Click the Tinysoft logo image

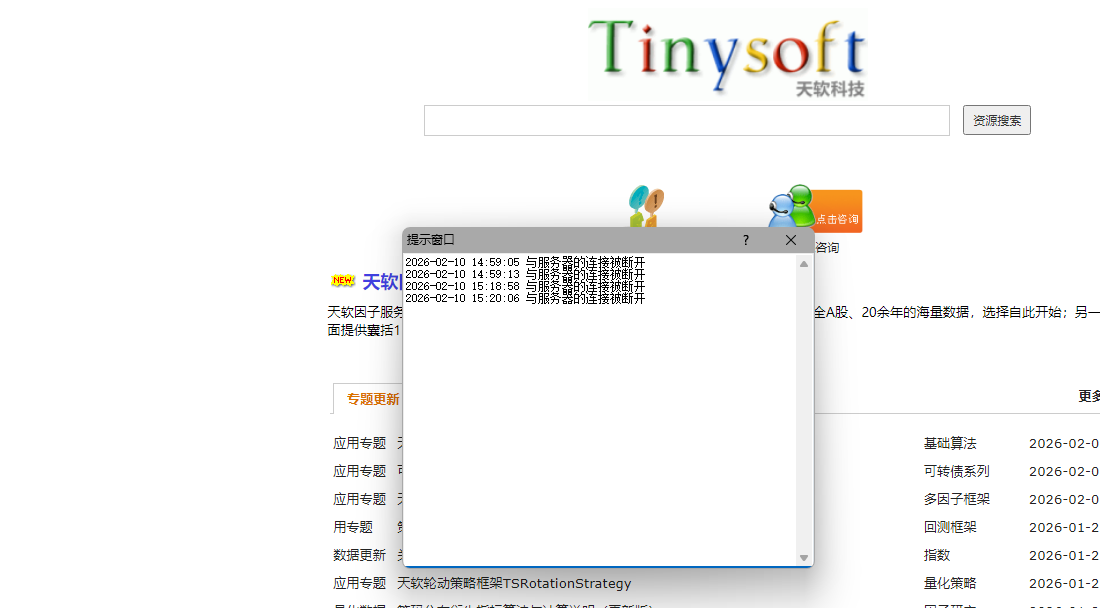point(727,55)
